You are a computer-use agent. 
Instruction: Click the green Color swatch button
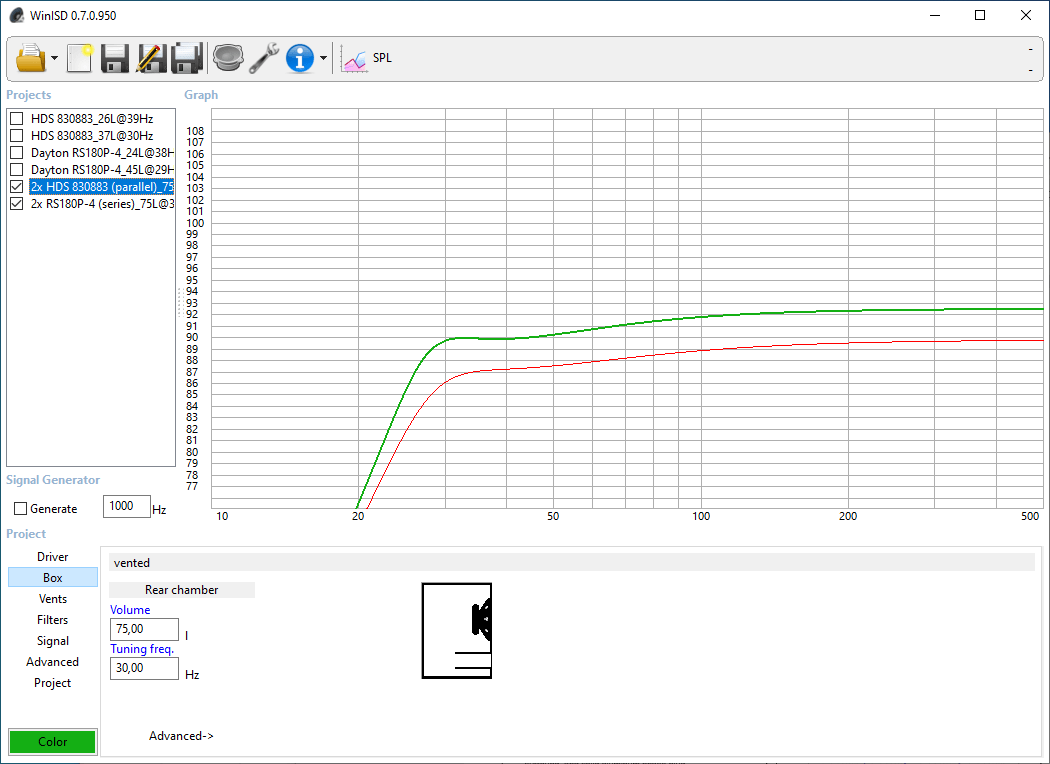pos(53,741)
